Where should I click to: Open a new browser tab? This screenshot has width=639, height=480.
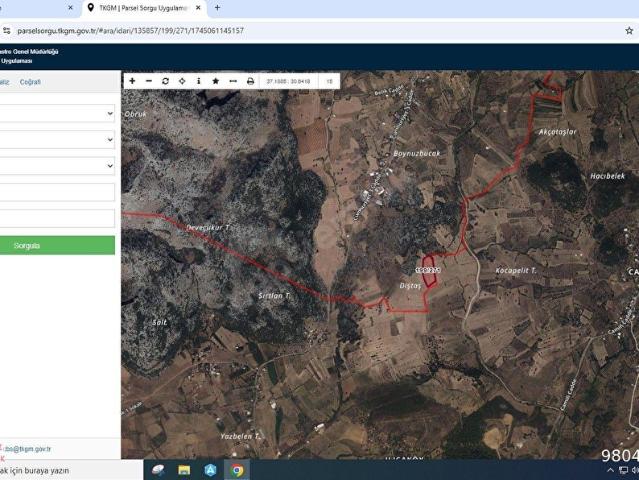tap(217, 8)
